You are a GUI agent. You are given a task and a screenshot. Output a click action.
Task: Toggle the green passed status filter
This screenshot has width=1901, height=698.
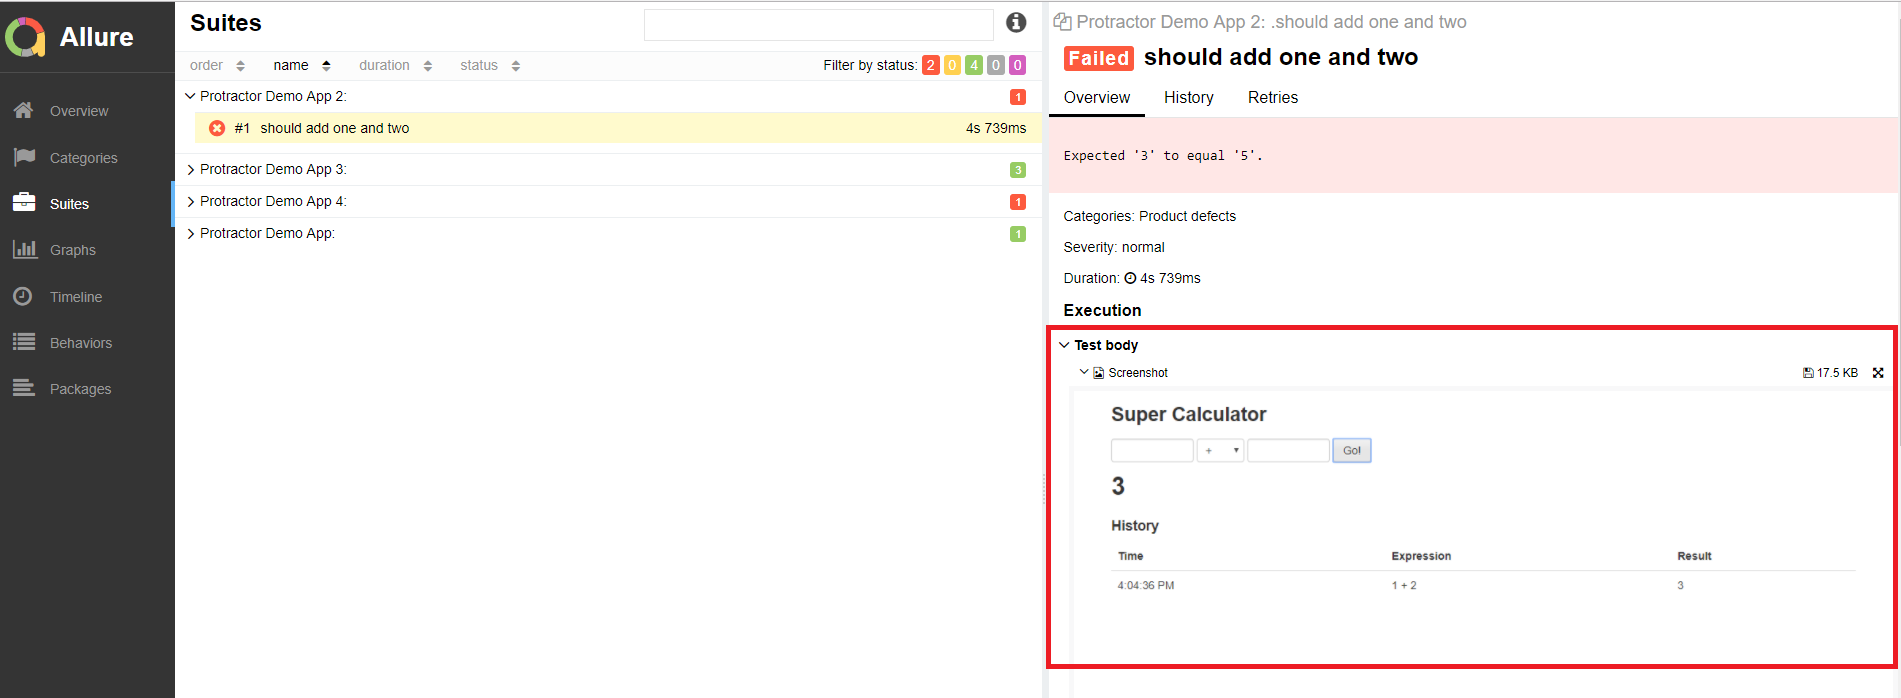click(974, 65)
